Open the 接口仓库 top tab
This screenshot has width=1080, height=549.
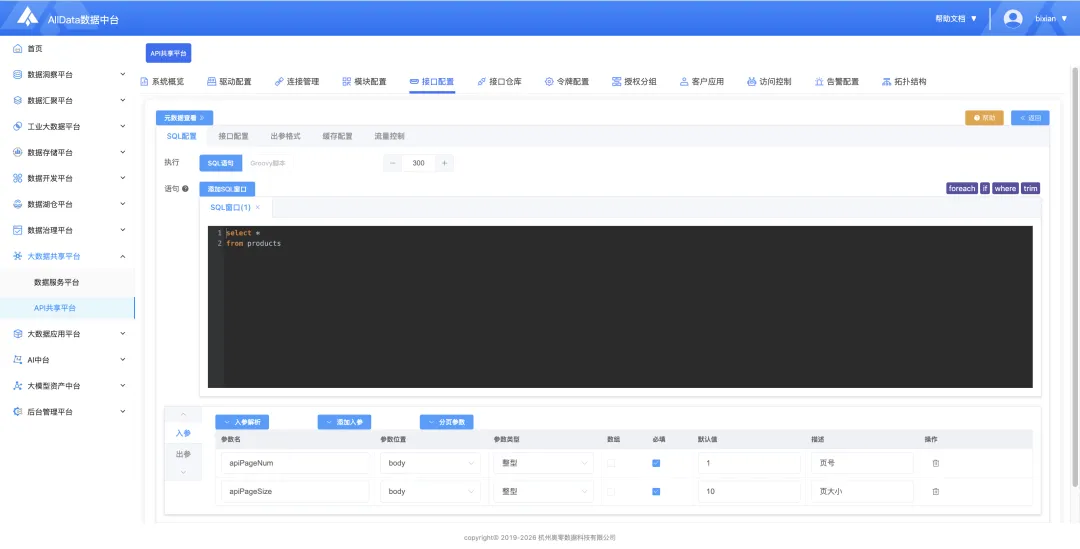[499, 81]
